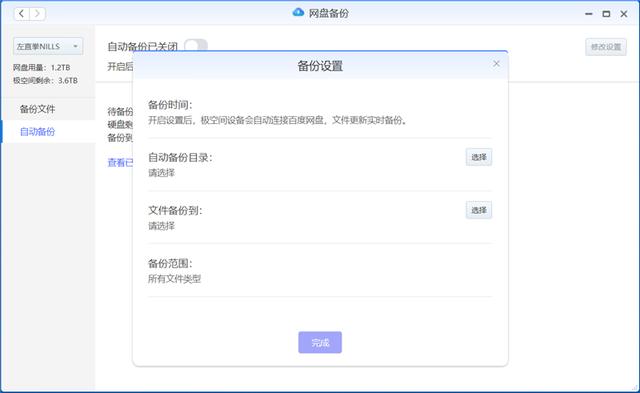Close the 备份设置 dialog
This screenshot has width=640, height=393.
coord(496,64)
